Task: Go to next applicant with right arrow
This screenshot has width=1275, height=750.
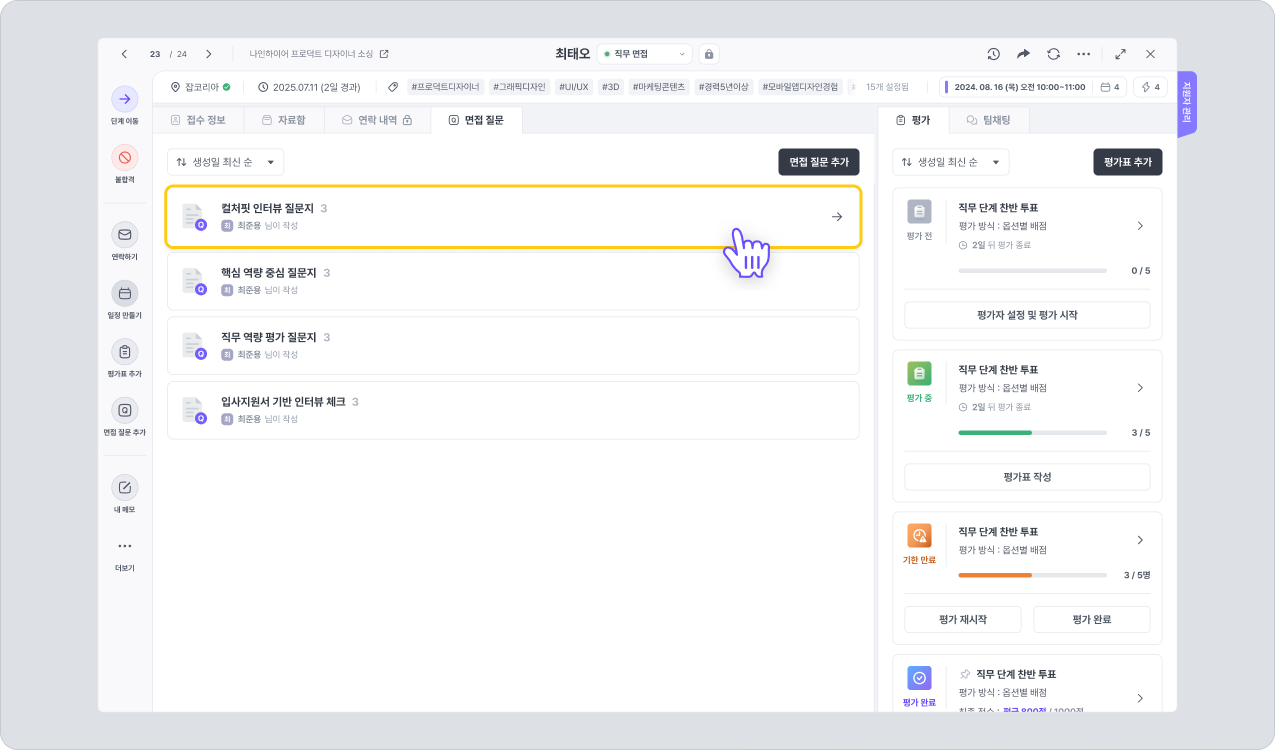Action: click(208, 54)
